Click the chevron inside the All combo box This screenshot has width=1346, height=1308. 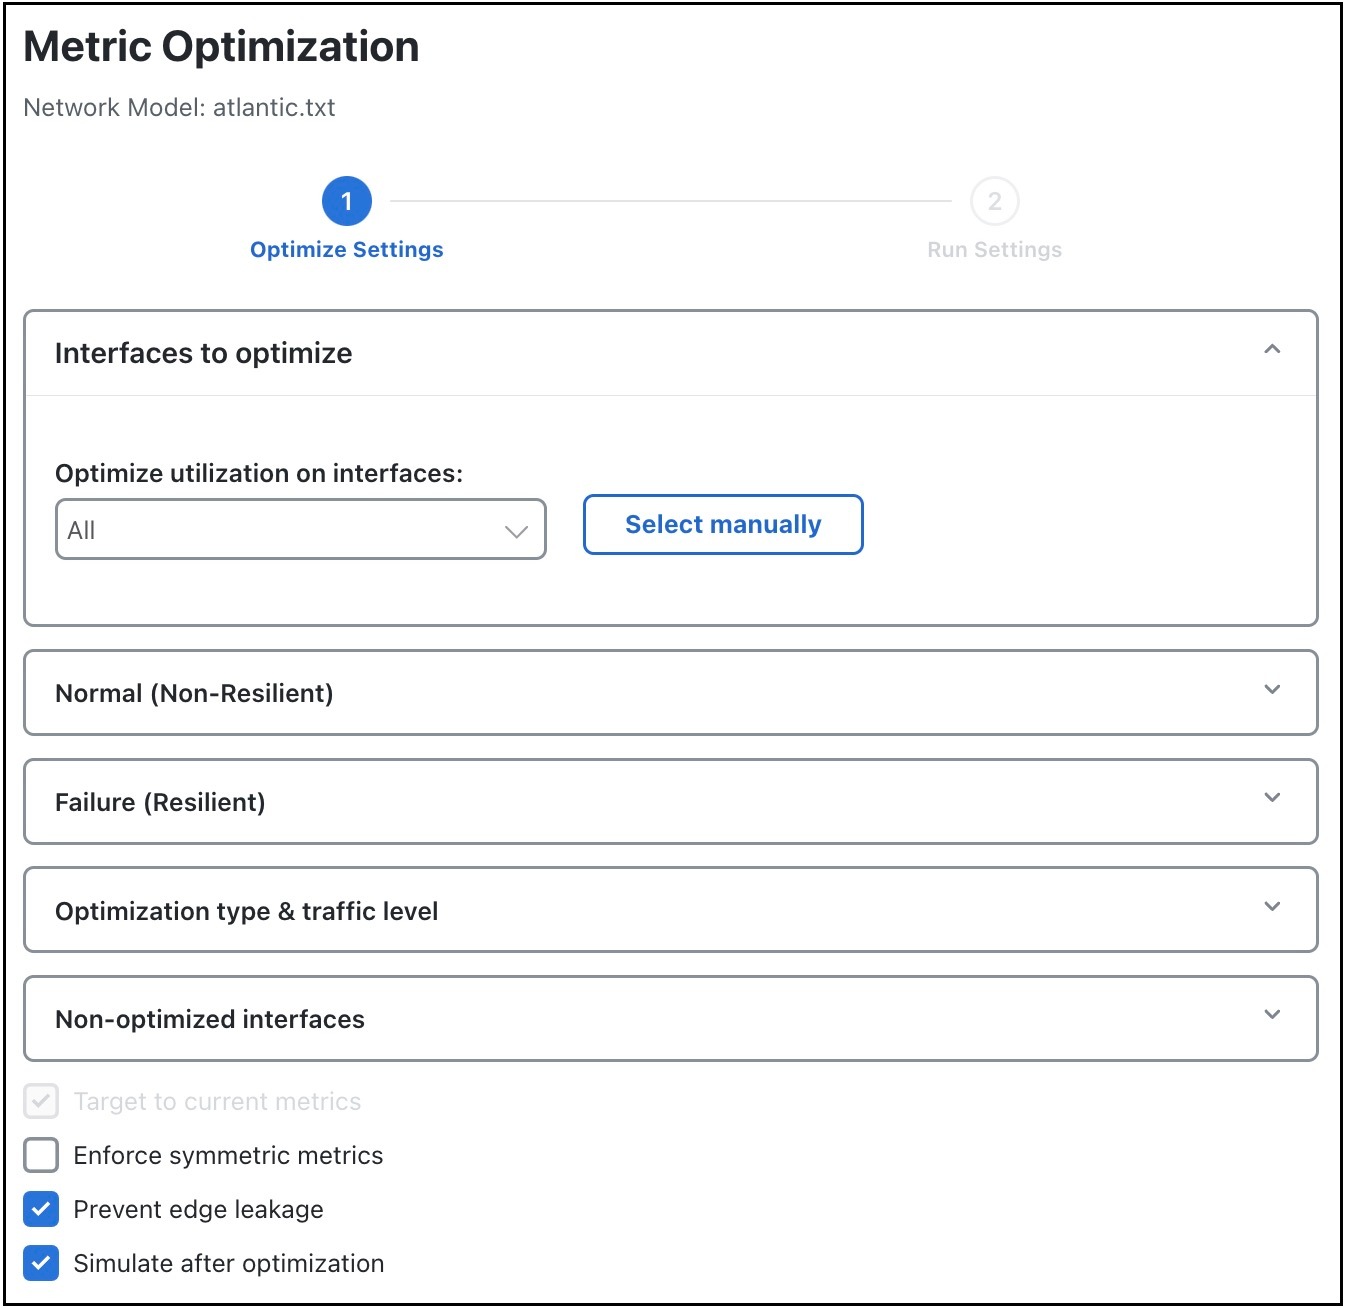click(x=515, y=530)
